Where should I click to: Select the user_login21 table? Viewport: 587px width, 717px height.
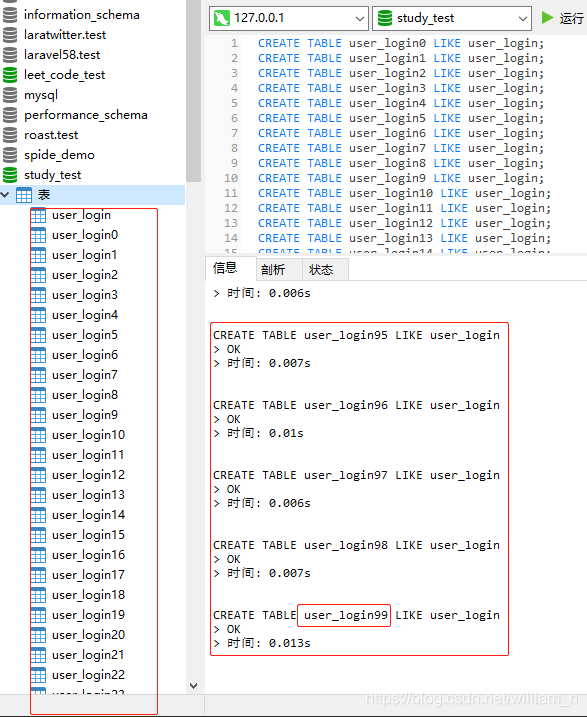point(88,655)
